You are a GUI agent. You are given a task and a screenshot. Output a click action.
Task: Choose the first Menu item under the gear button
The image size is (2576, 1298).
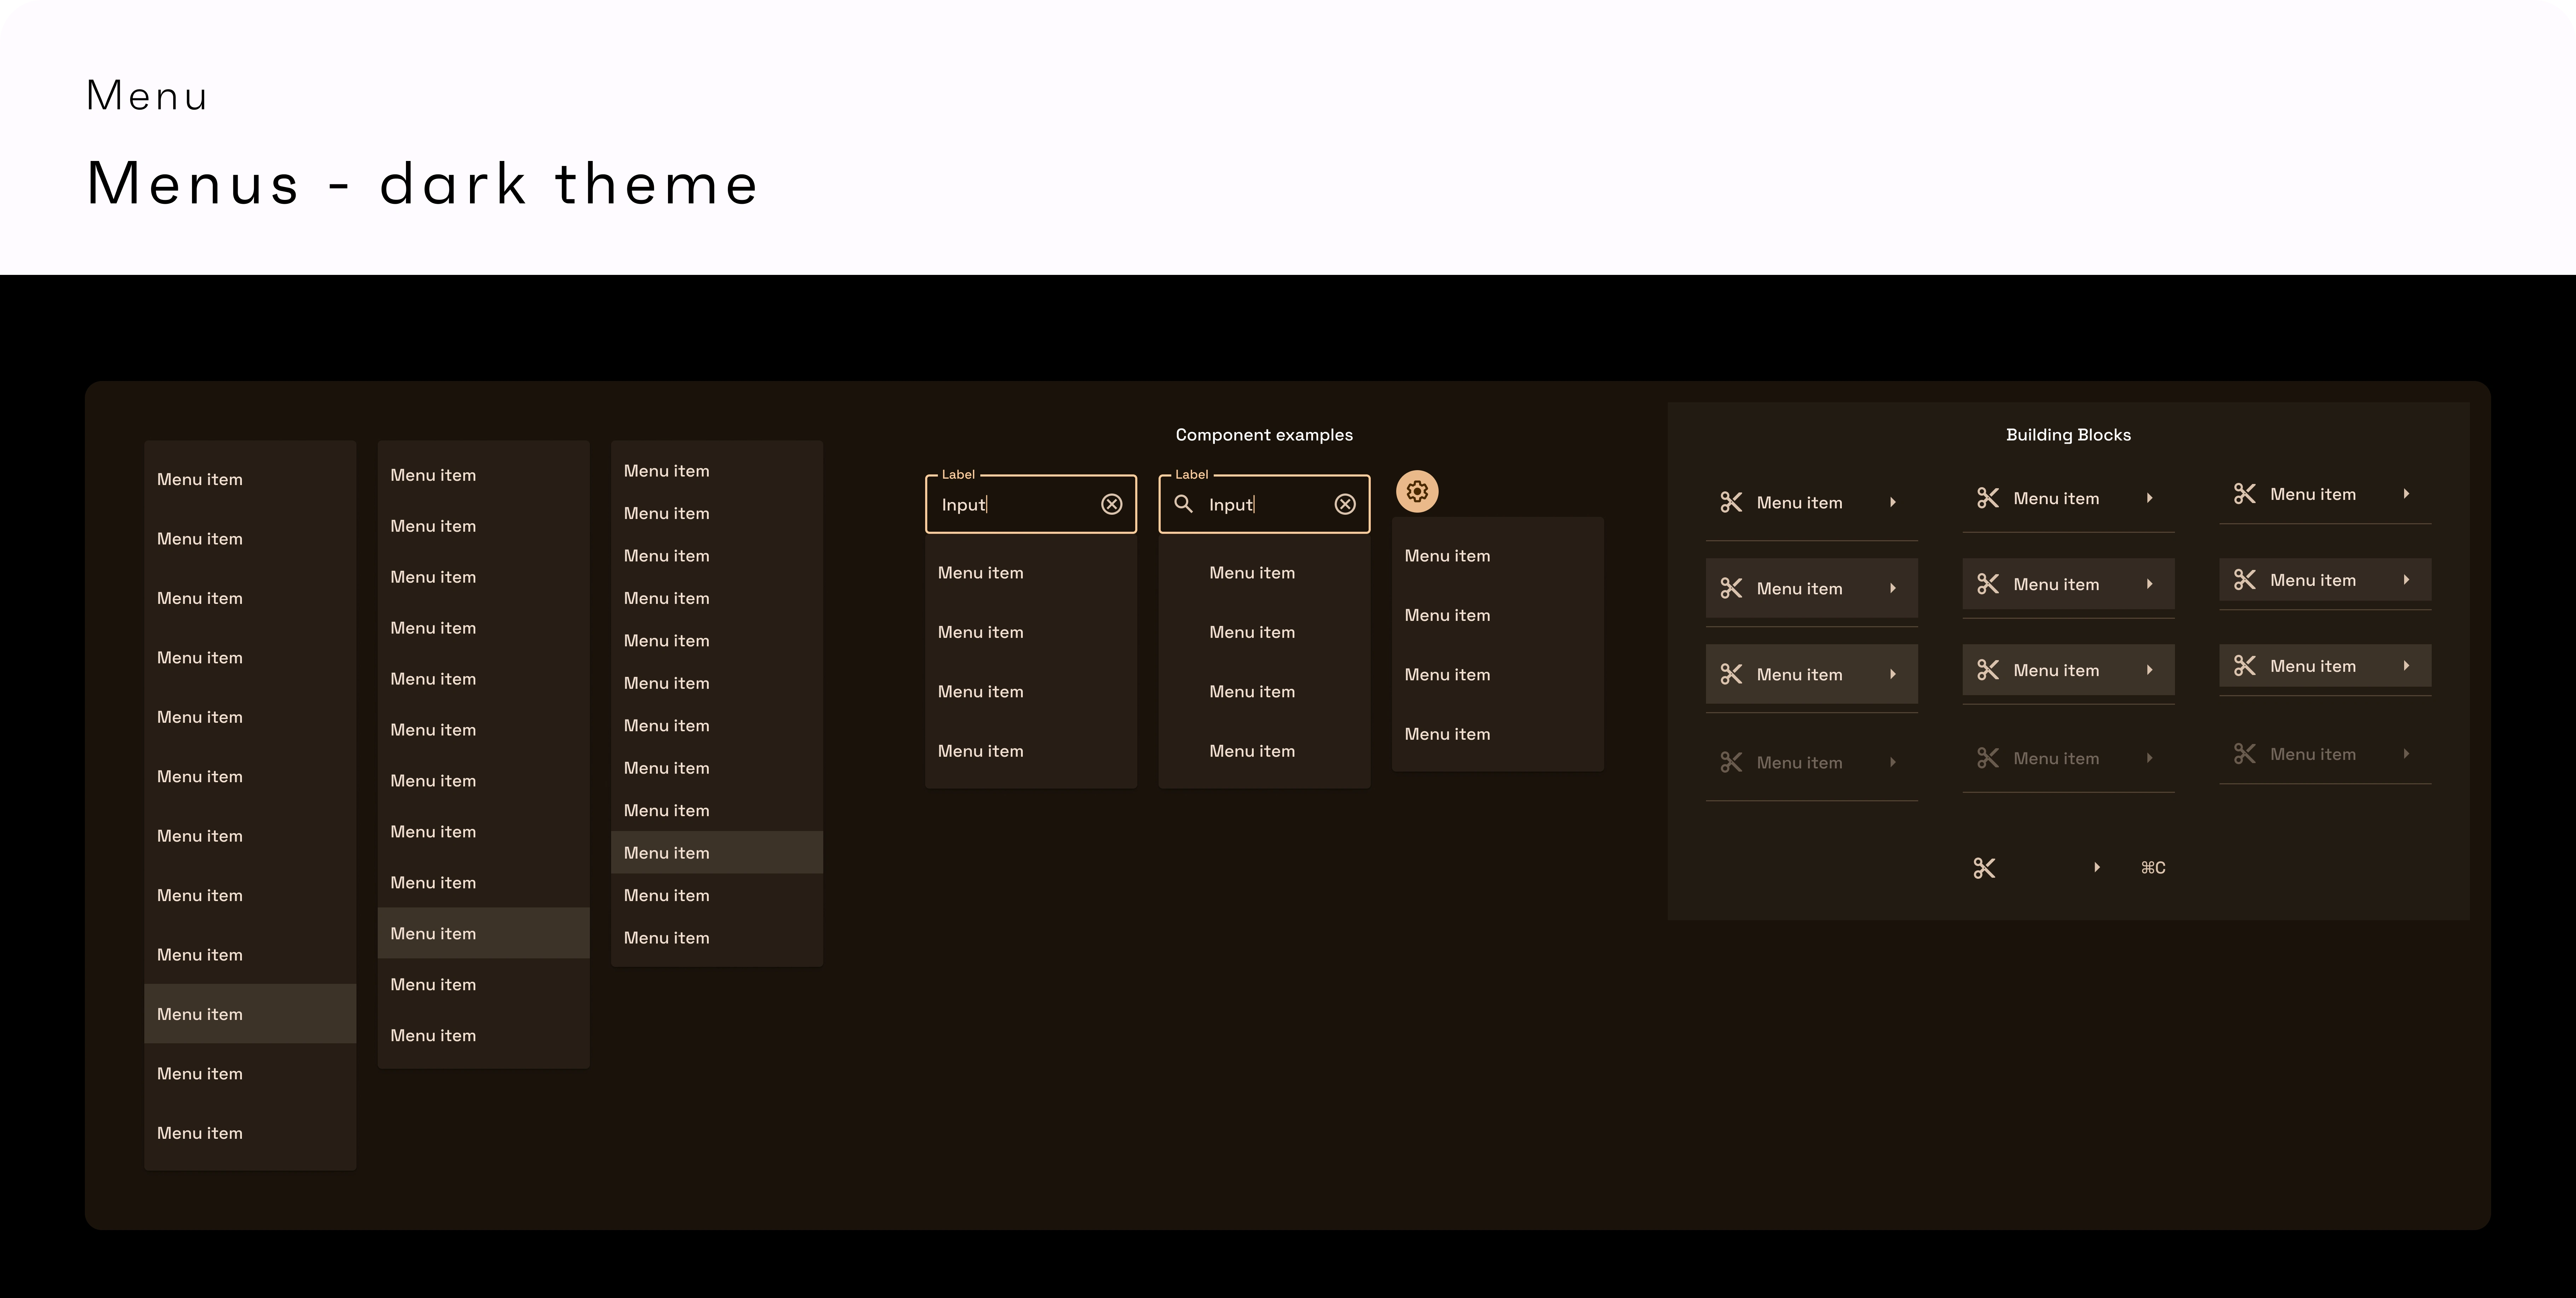pos(1498,556)
